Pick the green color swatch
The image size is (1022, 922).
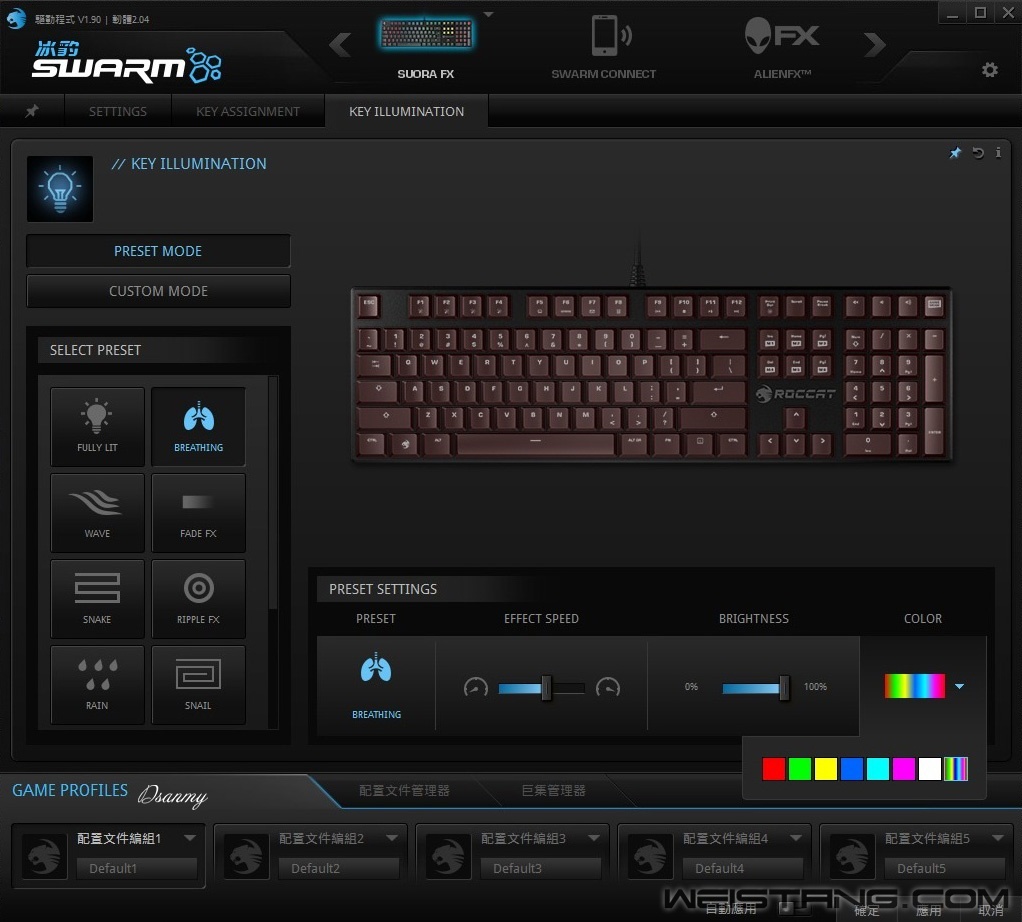(x=800, y=769)
